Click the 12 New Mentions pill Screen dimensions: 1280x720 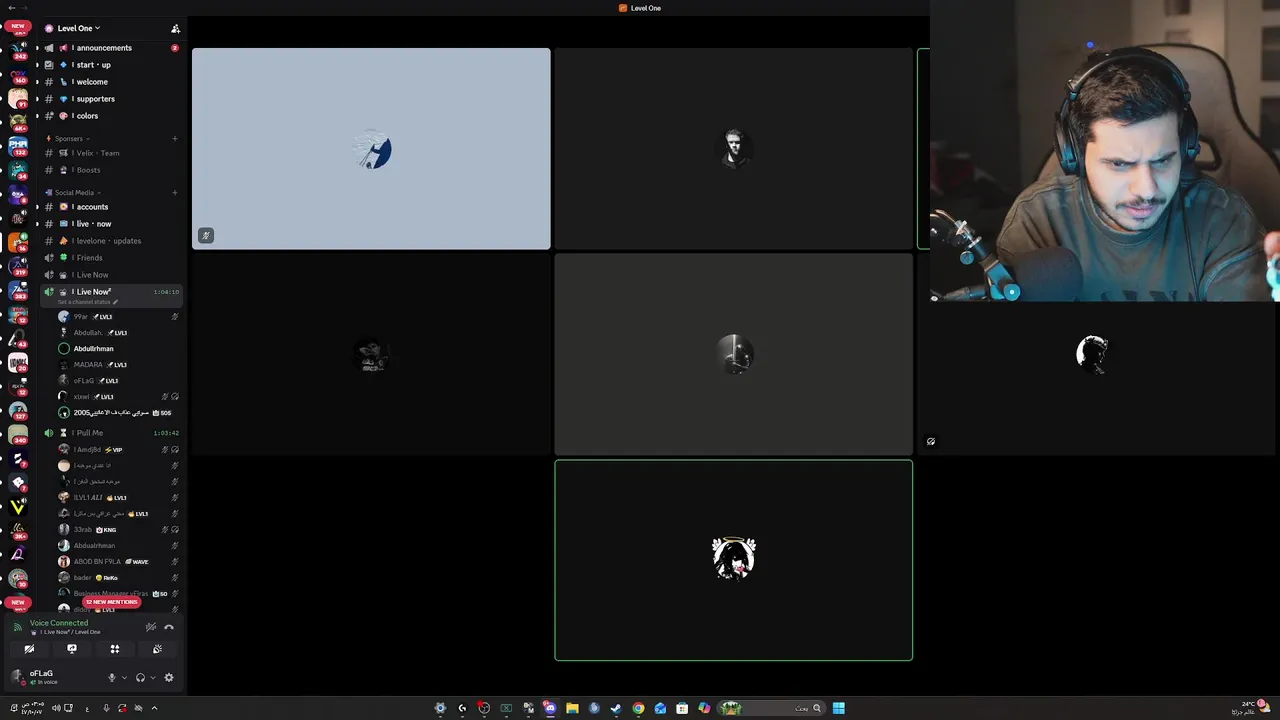pos(111,602)
